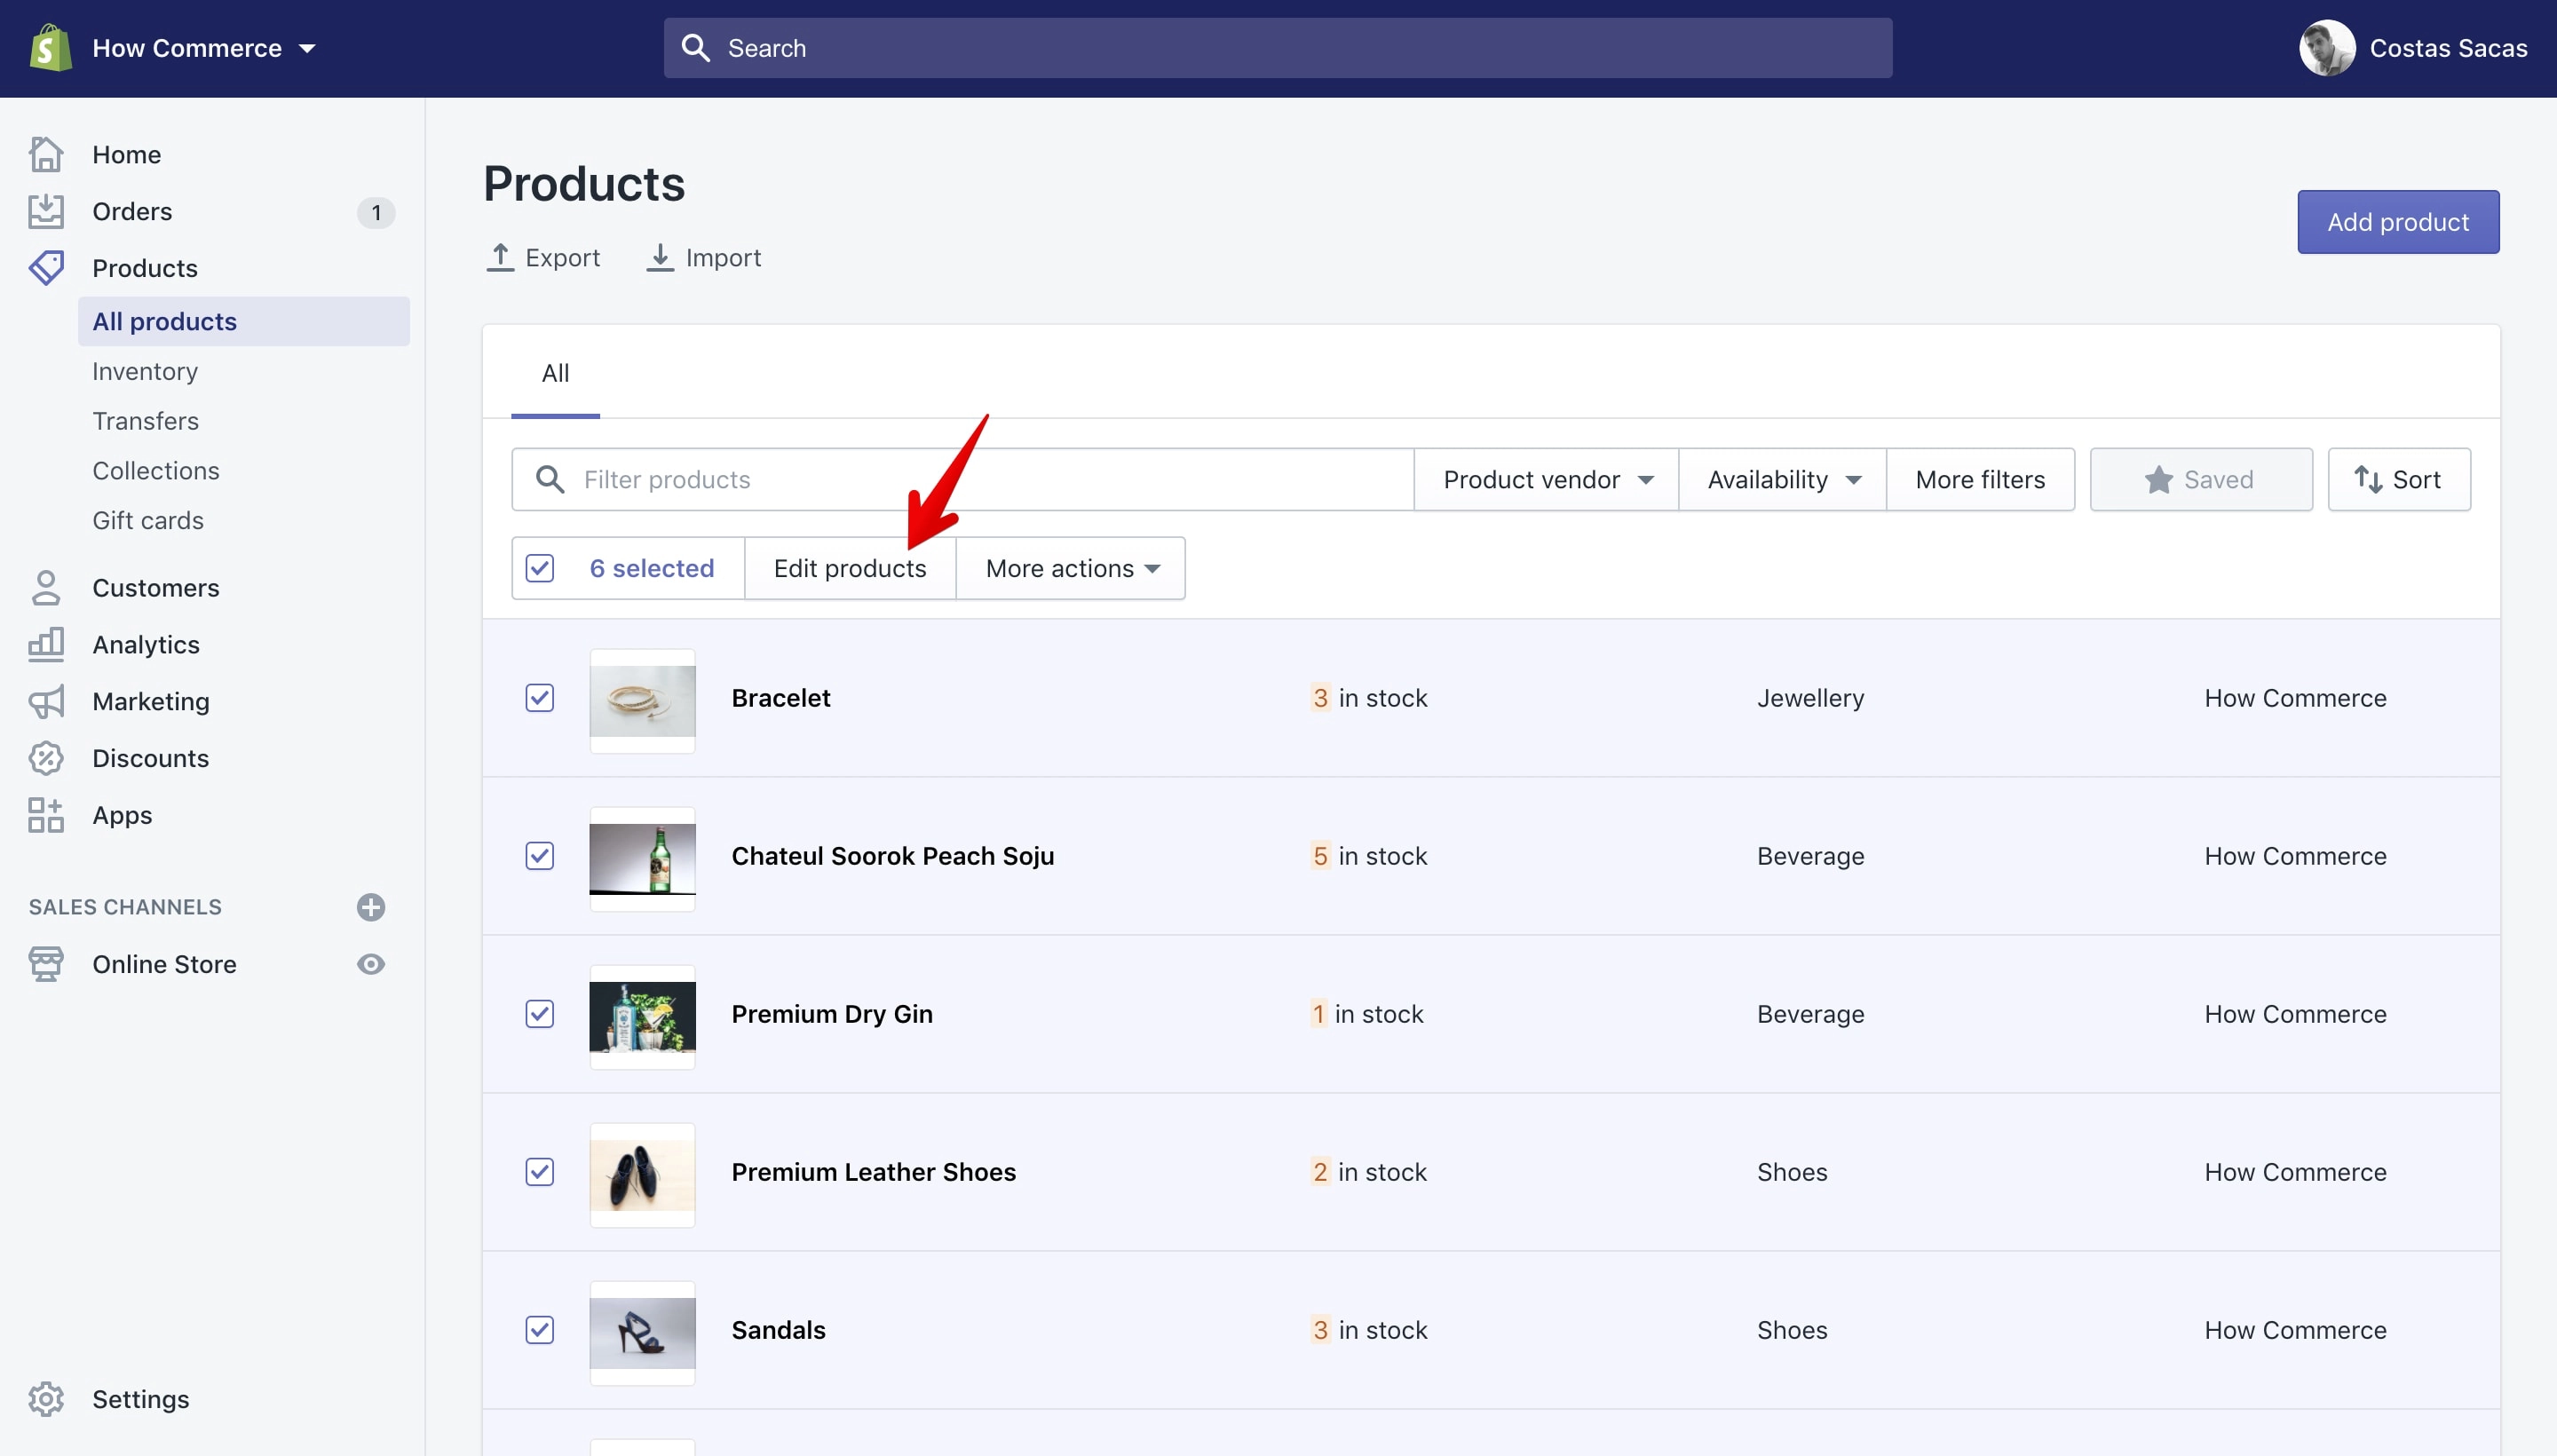
Task: View online store via eye icon
Action: pyautogui.click(x=371, y=964)
